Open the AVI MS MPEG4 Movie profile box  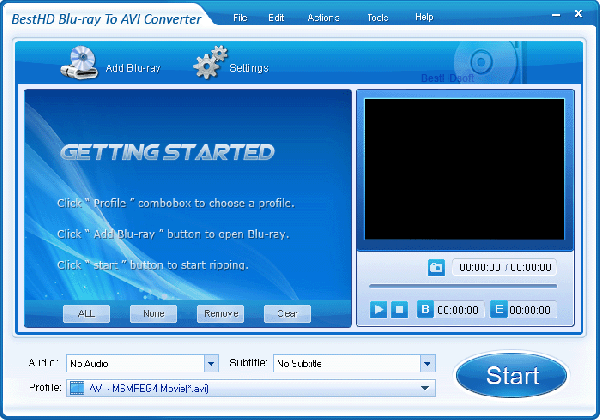[x=251, y=388]
